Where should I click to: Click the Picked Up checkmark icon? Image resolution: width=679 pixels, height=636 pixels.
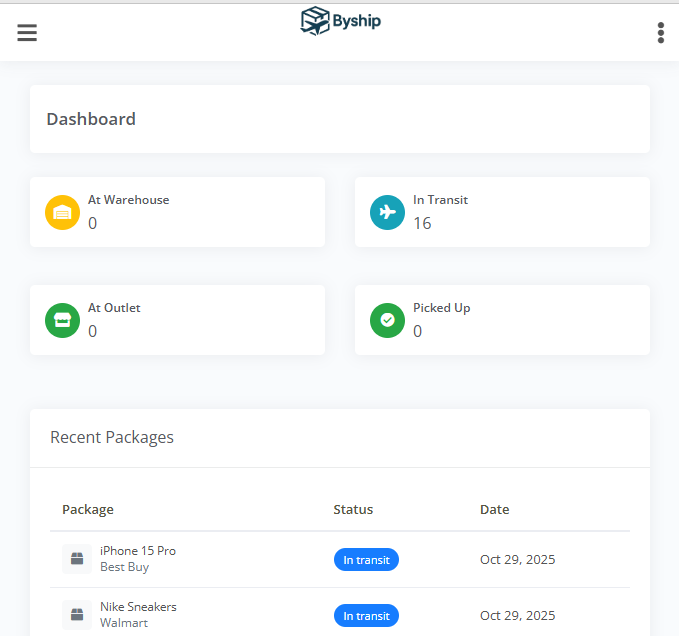pyautogui.click(x=387, y=320)
